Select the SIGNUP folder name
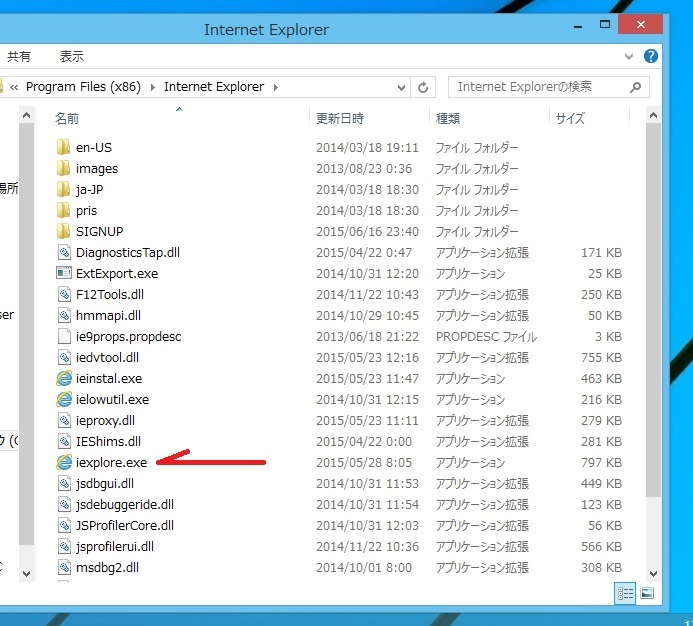 (x=99, y=231)
